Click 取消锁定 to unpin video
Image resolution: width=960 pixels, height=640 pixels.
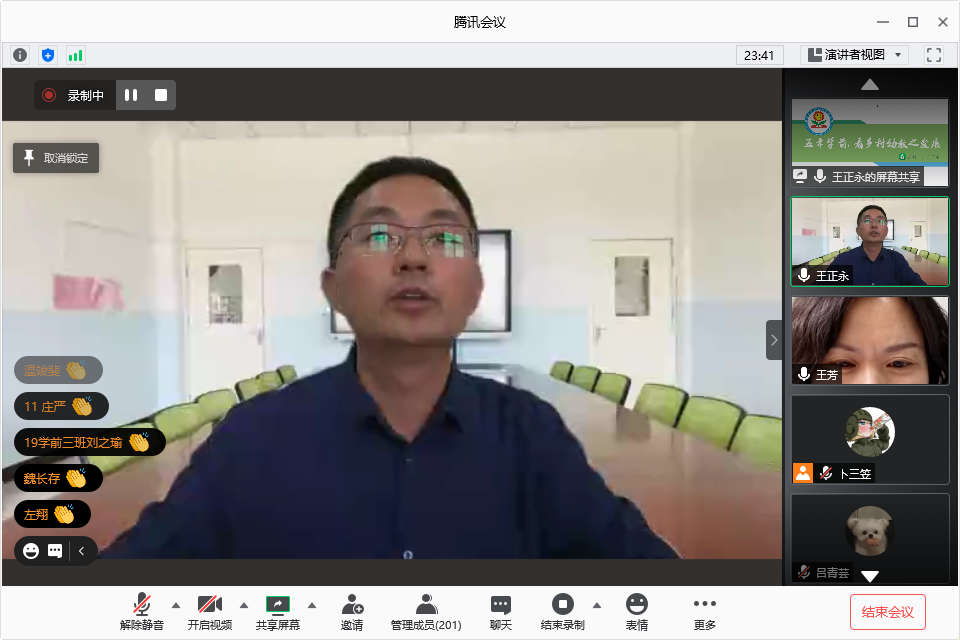[x=56, y=158]
